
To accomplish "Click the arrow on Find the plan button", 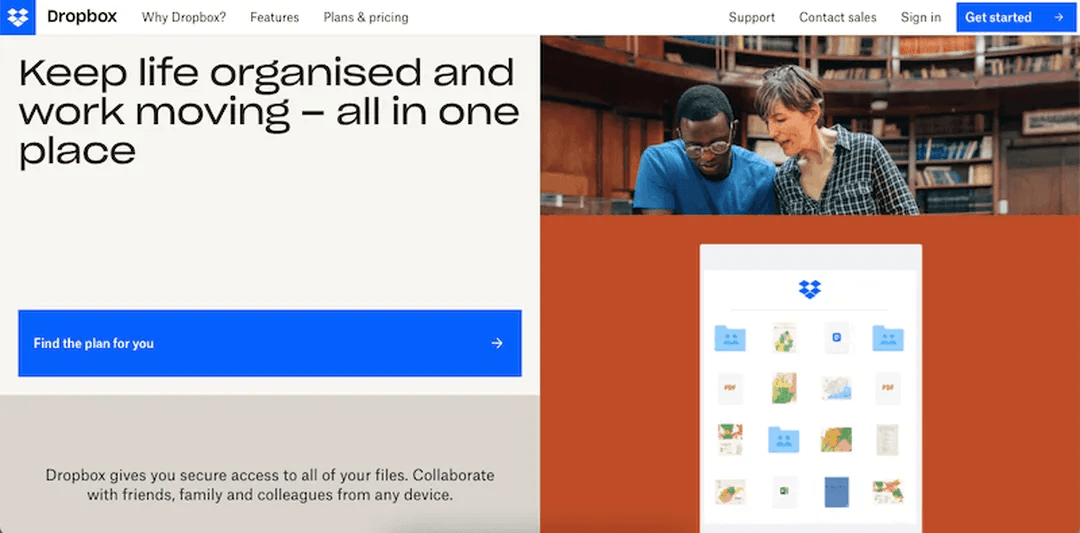I will [x=497, y=343].
